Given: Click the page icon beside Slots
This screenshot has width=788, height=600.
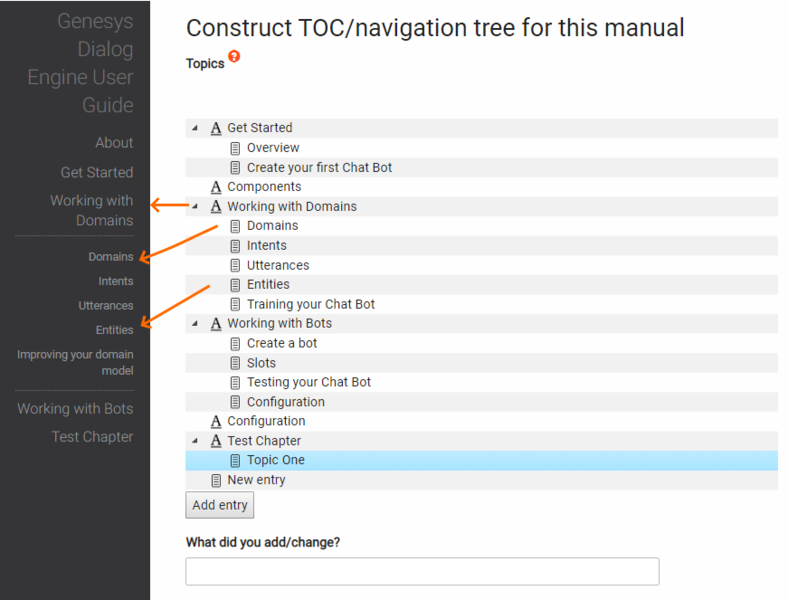Looking at the screenshot, I should click(x=235, y=363).
